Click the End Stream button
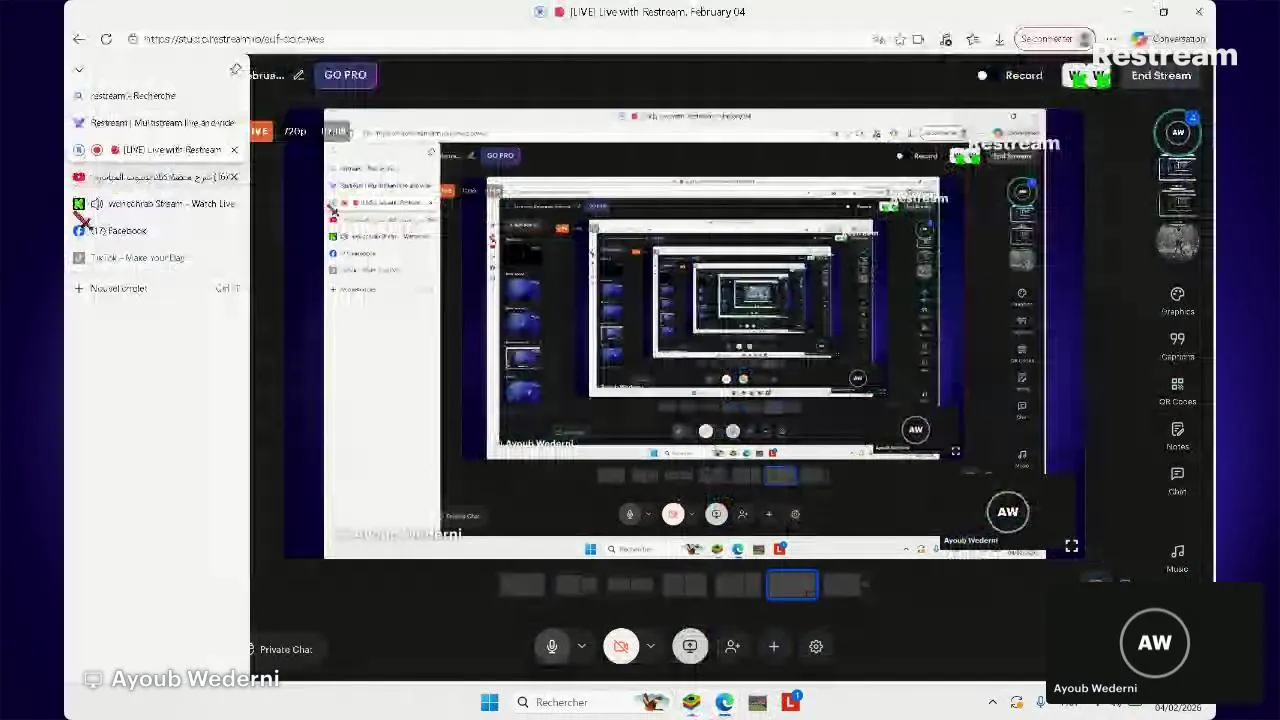The height and width of the screenshot is (720, 1280). (1161, 76)
